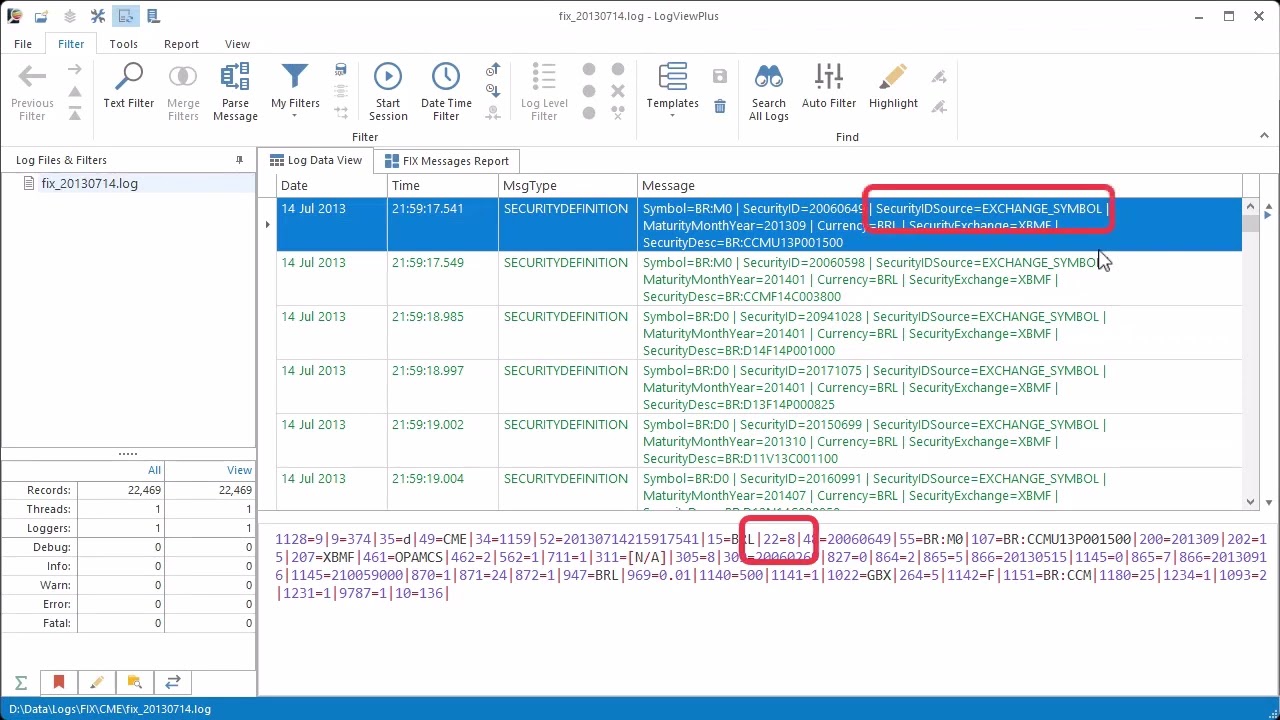Image resolution: width=1280 pixels, height=720 pixels.
Task: Switch to the Report ribbon tab
Action: point(181,44)
